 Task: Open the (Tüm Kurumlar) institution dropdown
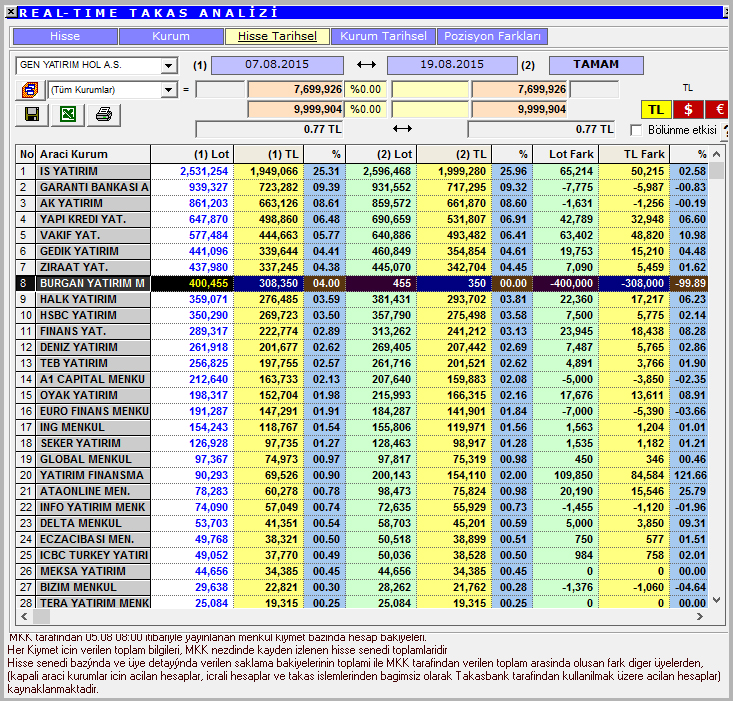[x=168, y=90]
